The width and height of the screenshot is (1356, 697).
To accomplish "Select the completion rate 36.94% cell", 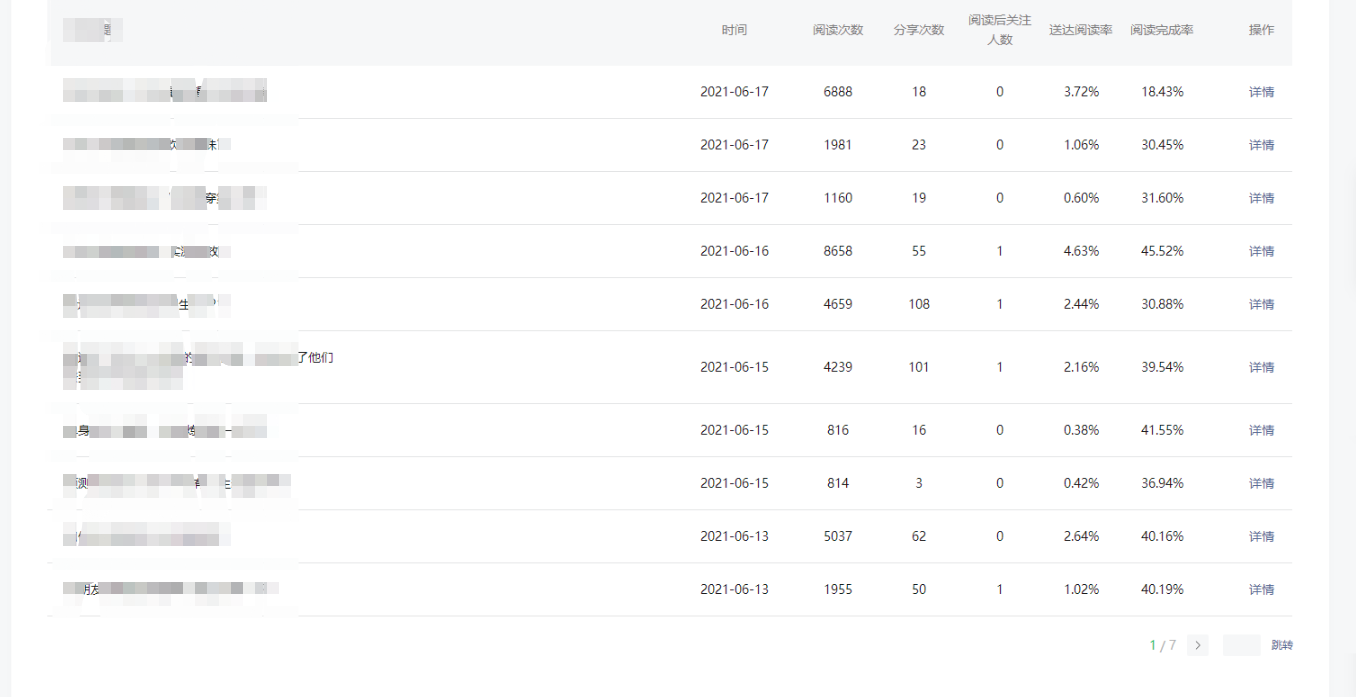I will click(x=1162, y=483).
